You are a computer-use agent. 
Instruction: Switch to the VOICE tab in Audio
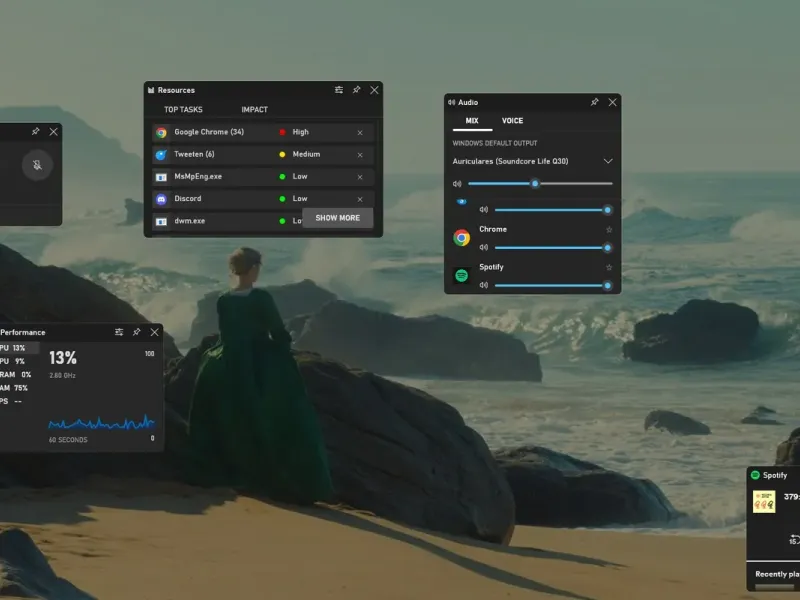512,120
